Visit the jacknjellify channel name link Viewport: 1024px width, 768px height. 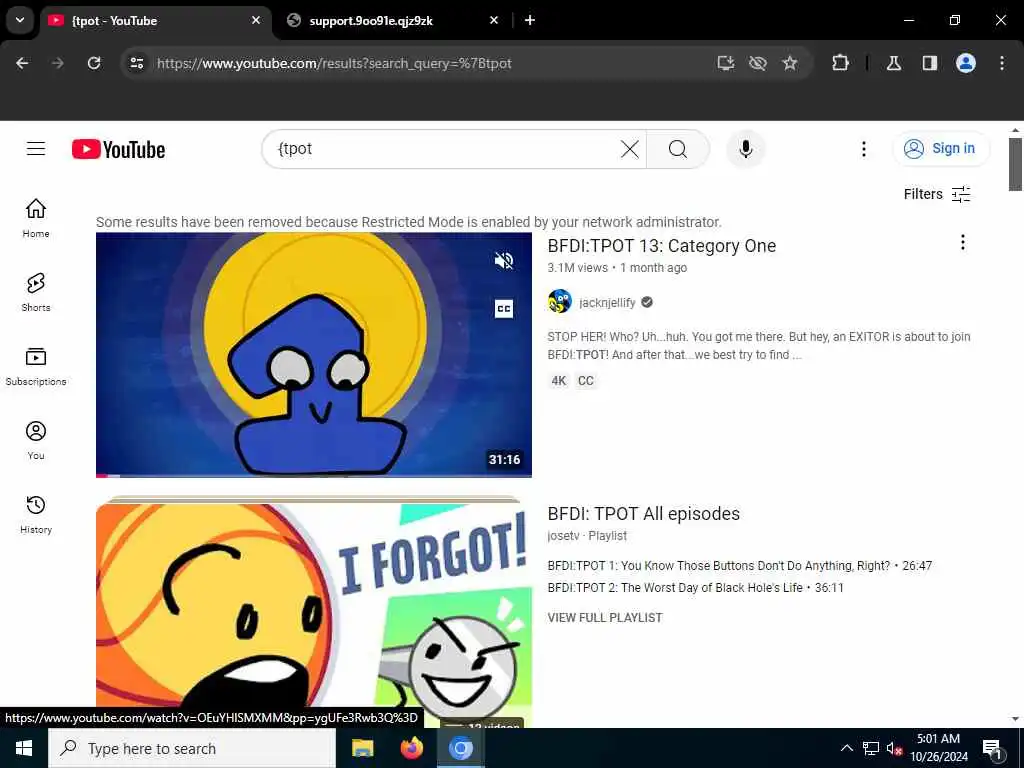tap(607, 302)
